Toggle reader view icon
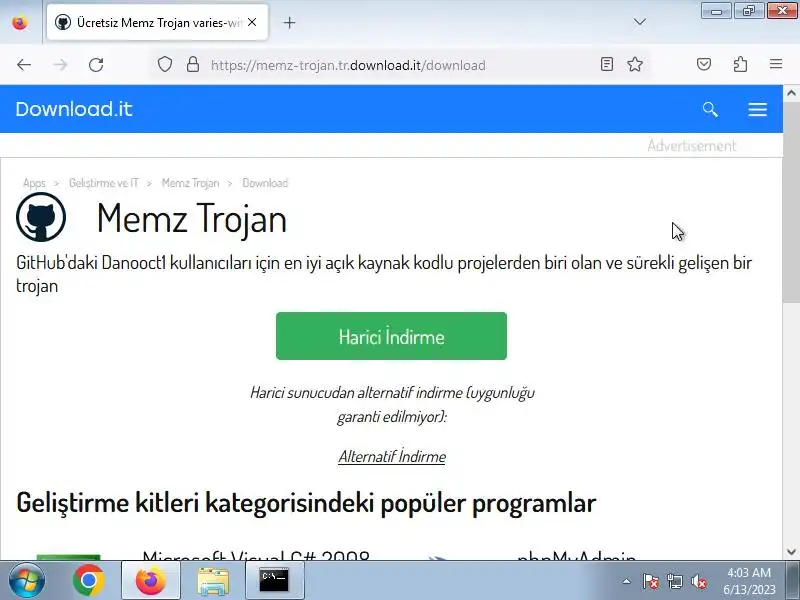The width and height of the screenshot is (800, 600). [x=607, y=64]
